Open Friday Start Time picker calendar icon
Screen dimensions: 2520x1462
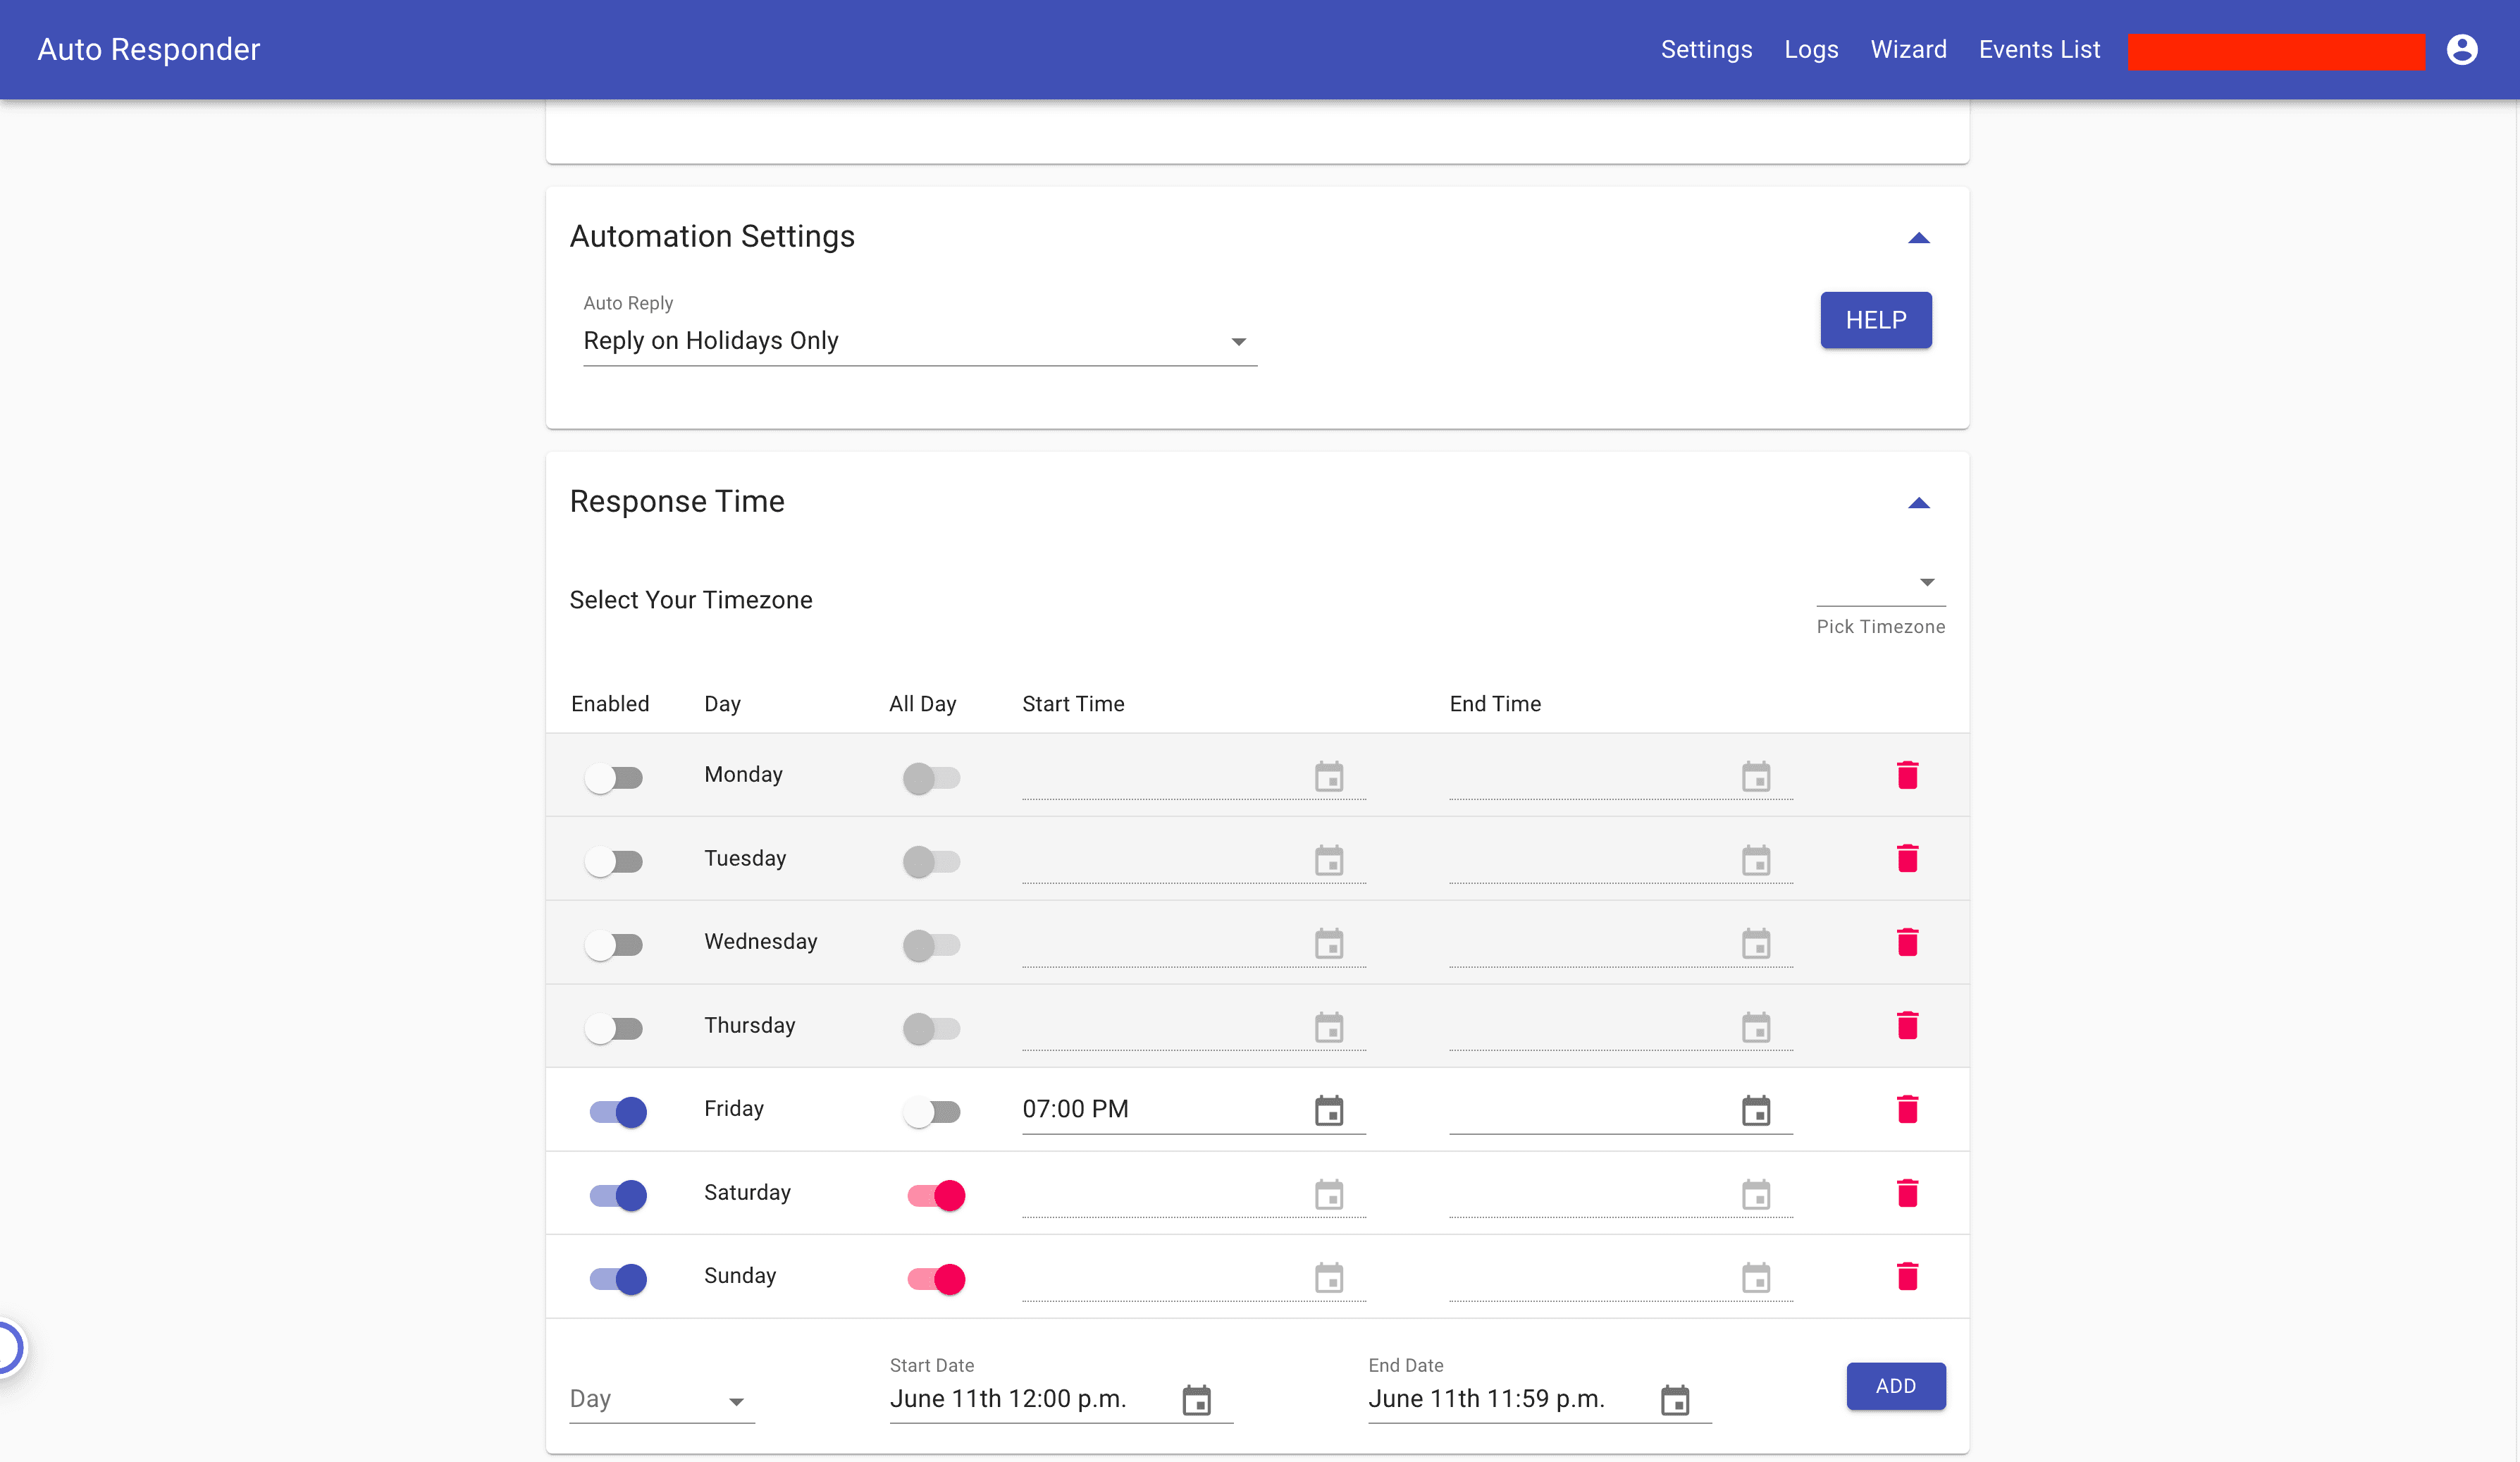pyautogui.click(x=1329, y=1110)
